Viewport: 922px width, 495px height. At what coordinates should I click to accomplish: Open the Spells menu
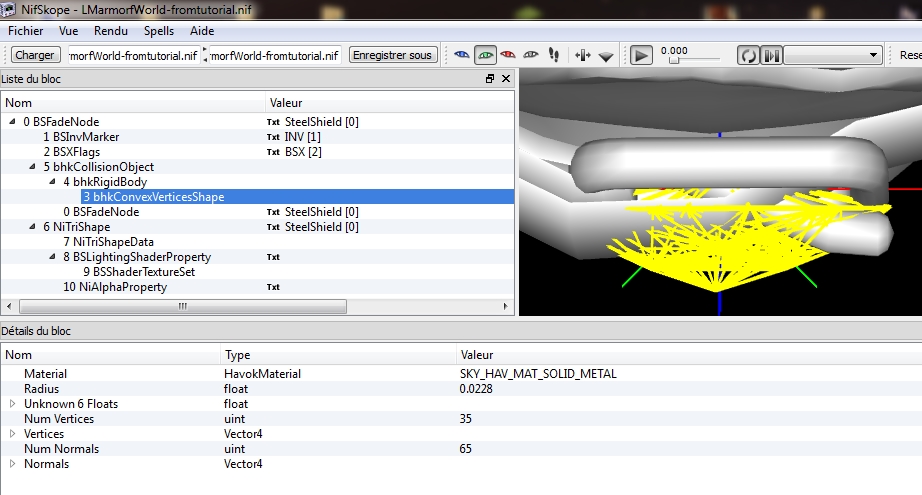(159, 31)
